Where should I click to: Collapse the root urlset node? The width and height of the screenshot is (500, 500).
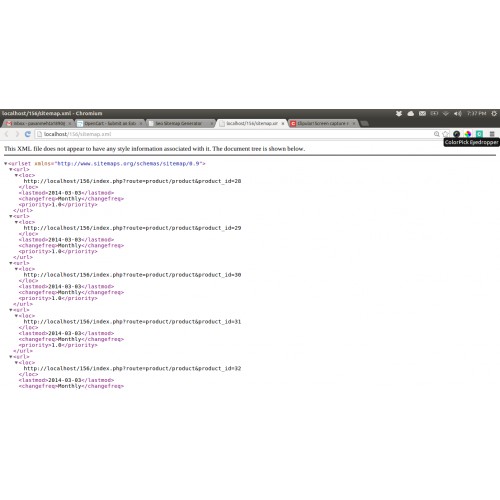tap(6, 163)
